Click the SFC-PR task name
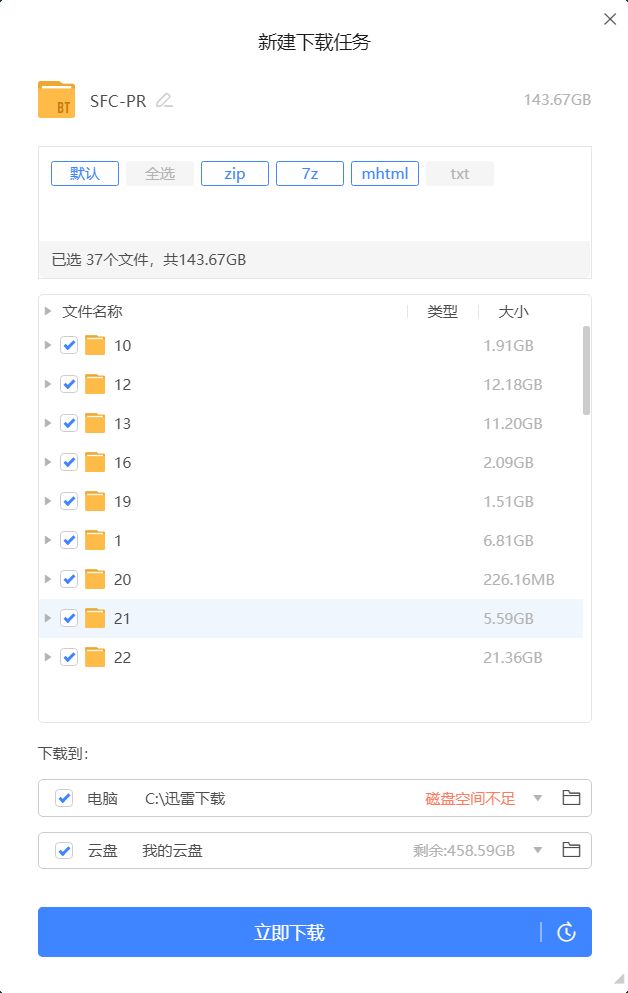 [118, 101]
